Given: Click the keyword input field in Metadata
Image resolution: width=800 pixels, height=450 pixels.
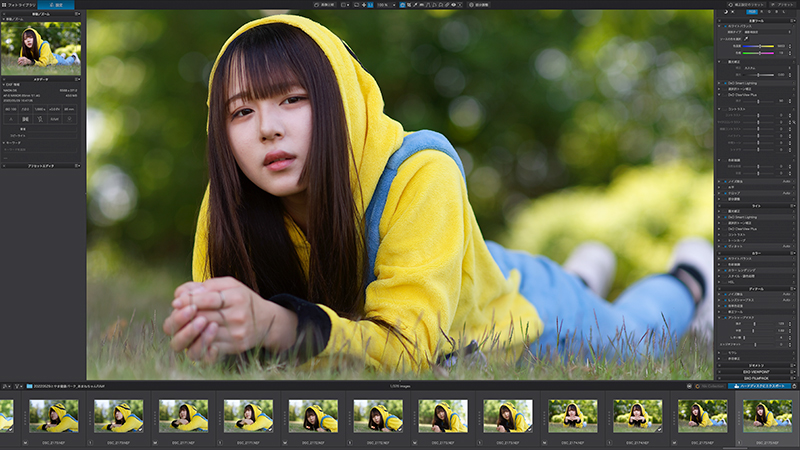Looking at the screenshot, I should coord(40,150).
